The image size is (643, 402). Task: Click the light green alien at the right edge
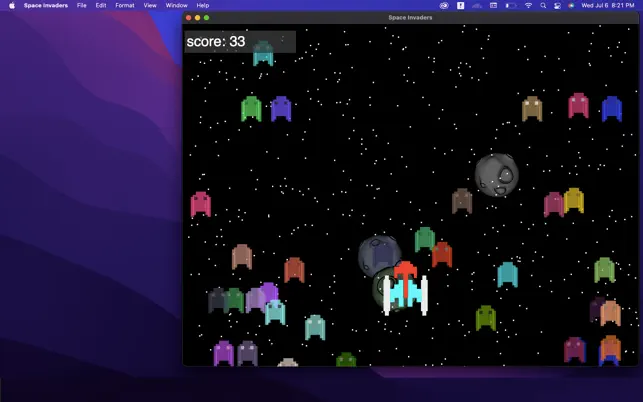[604, 270]
